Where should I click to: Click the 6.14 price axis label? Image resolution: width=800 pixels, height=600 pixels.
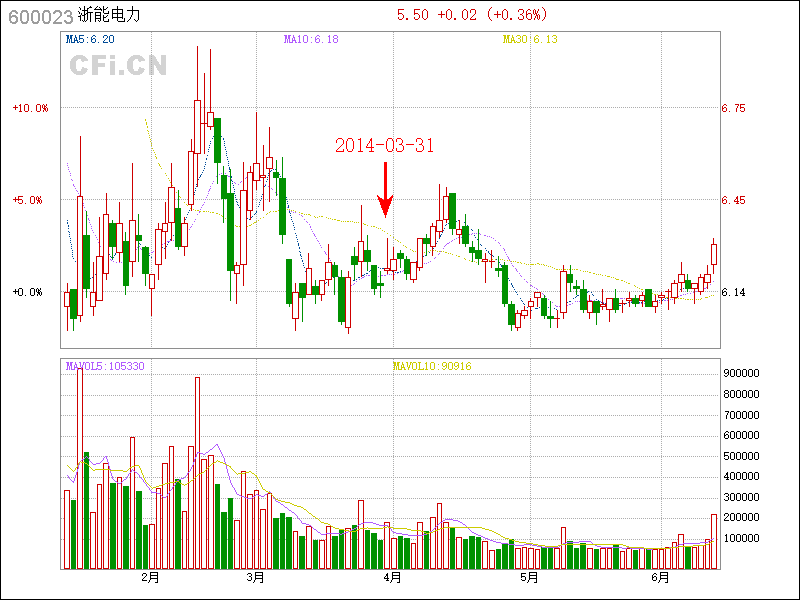tap(734, 292)
